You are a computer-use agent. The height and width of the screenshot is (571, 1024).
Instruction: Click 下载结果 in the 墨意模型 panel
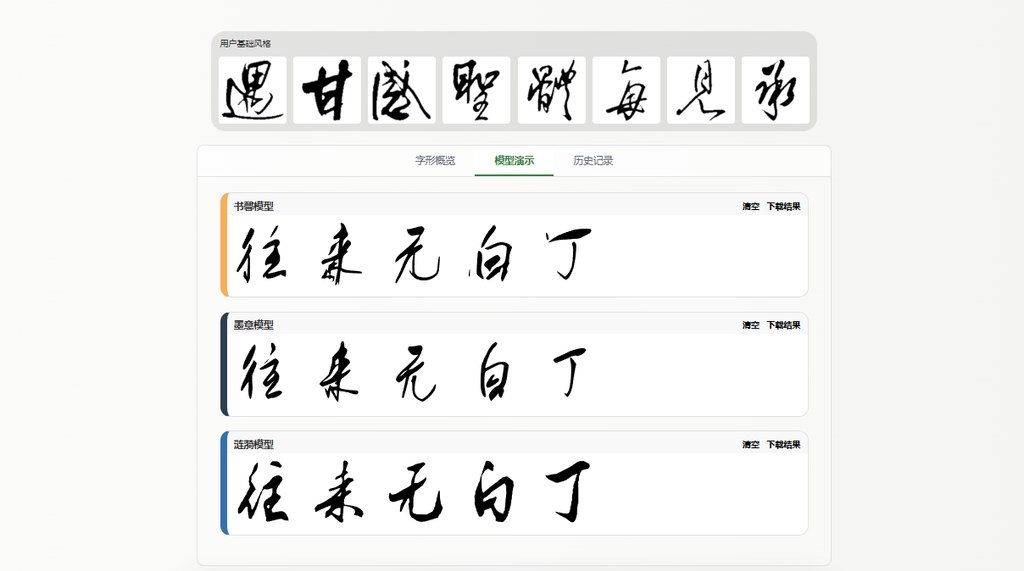[783, 325]
